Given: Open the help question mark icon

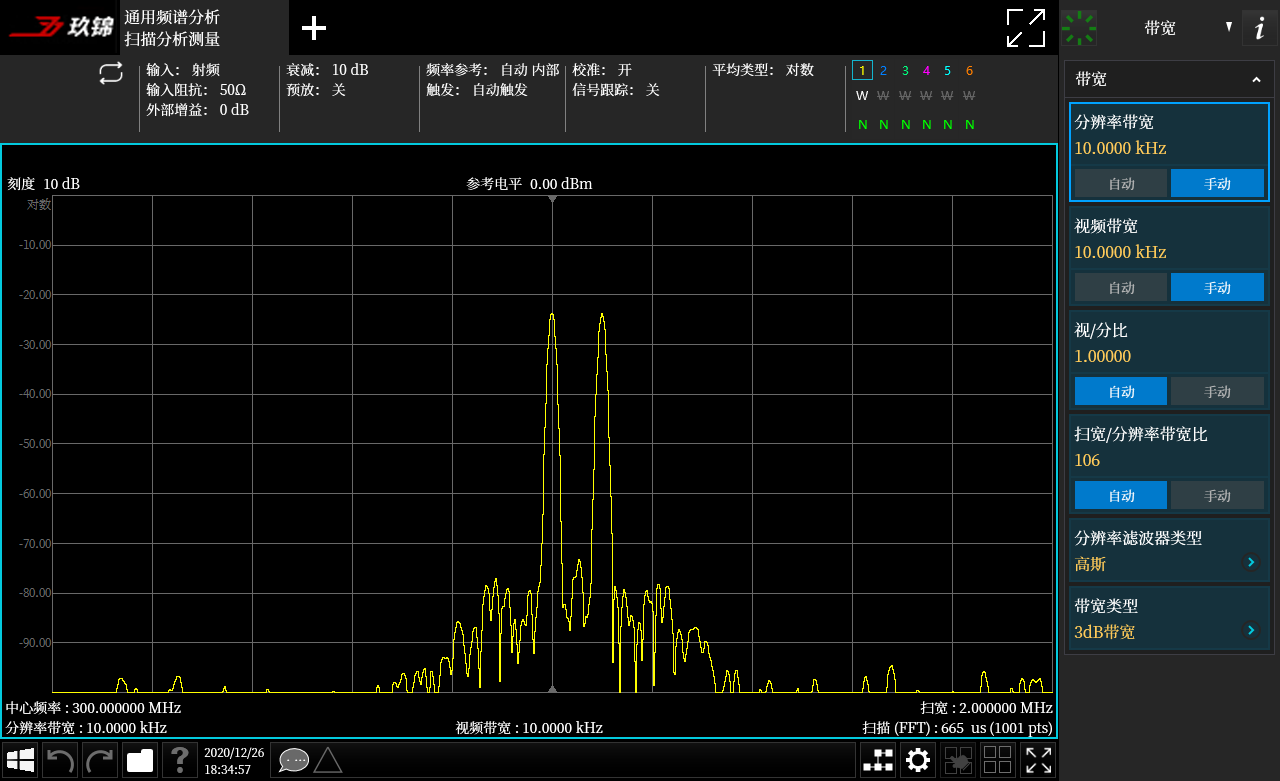Looking at the screenshot, I should click(179, 761).
